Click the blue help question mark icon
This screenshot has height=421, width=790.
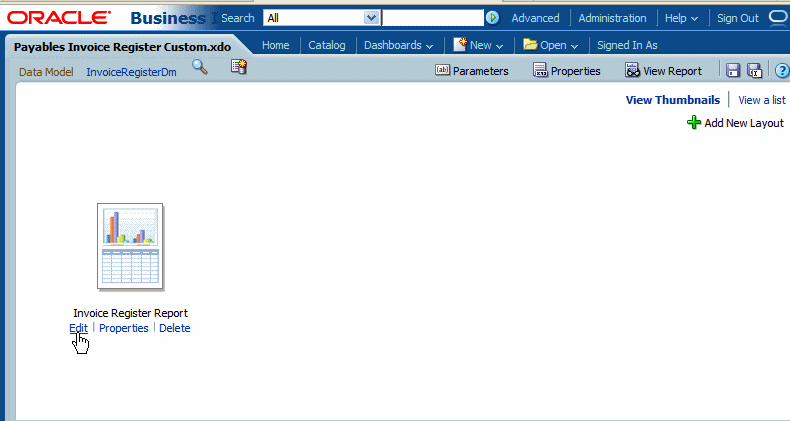point(782,71)
